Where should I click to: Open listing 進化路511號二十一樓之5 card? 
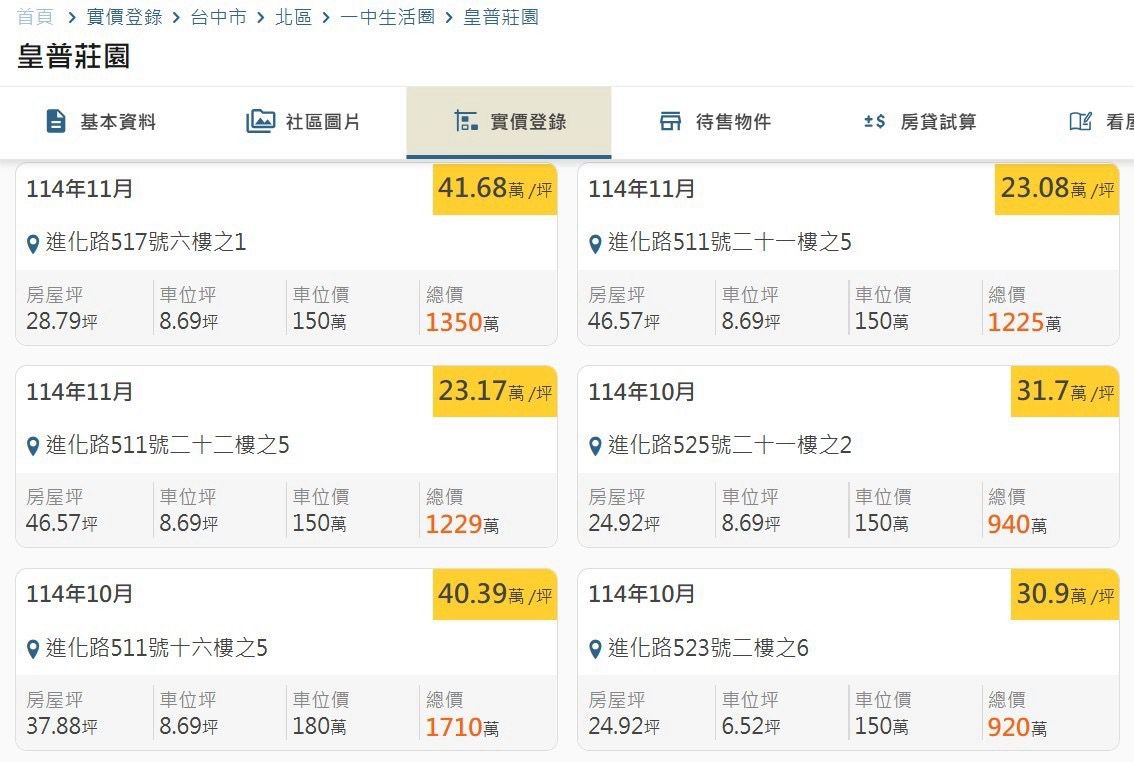click(x=730, y=242)
